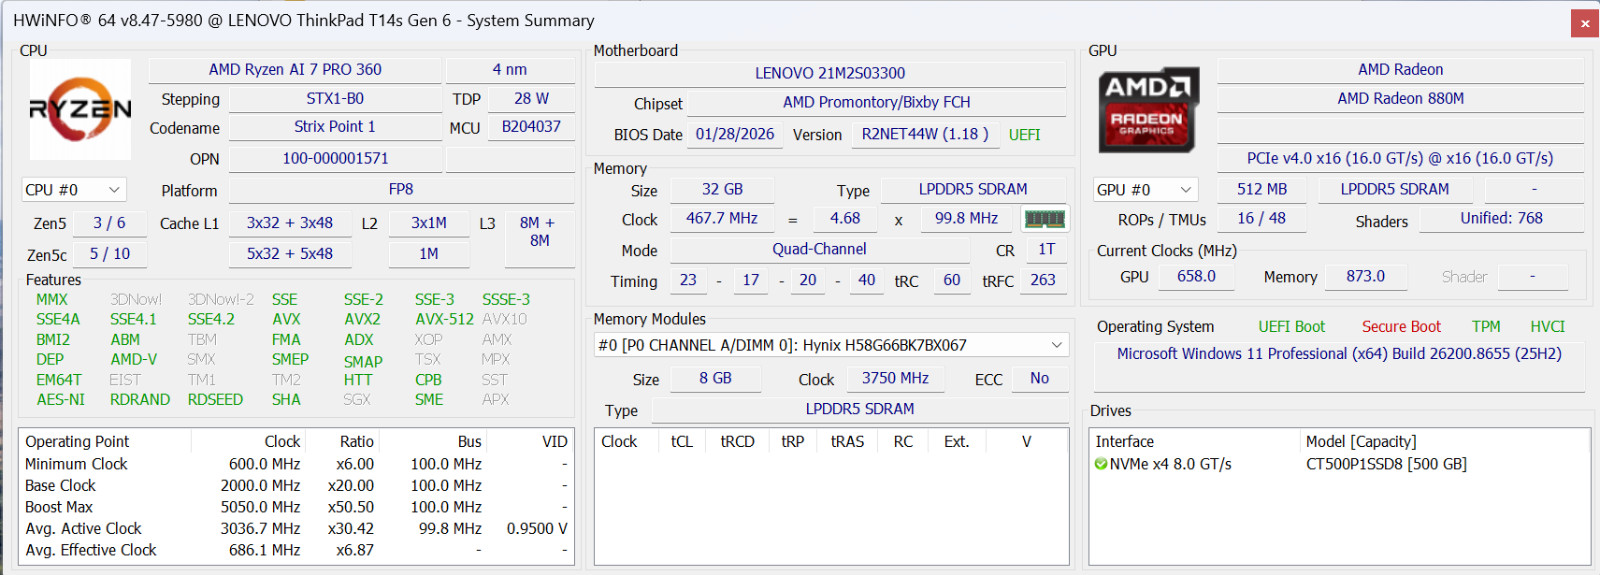
Task: Click the LENOVO 21M2S03300 motherboard field
Action: point(830,73)
